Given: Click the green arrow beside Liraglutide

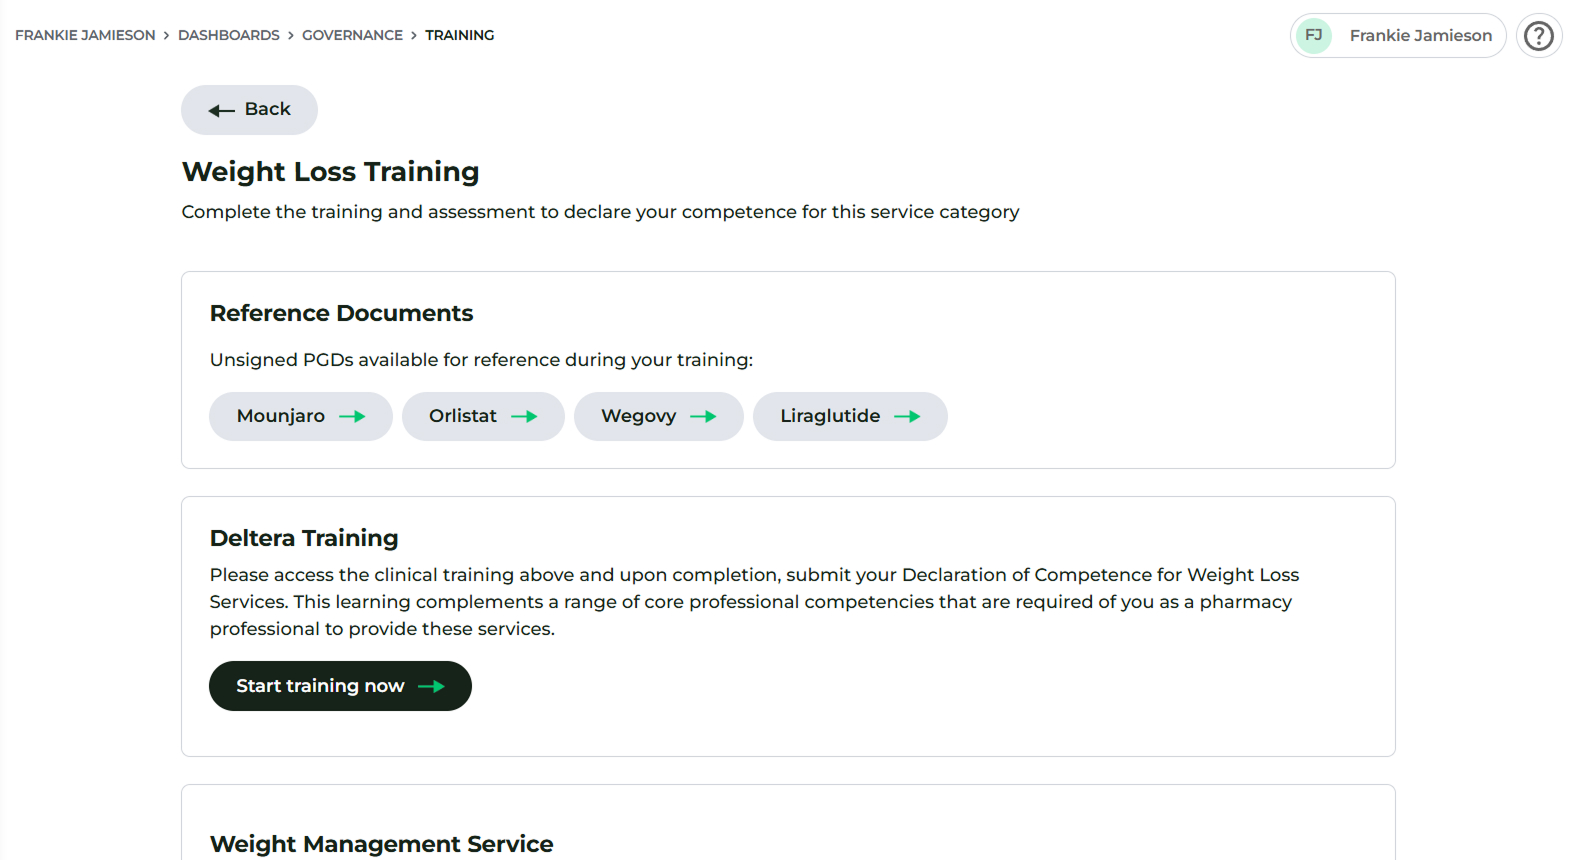Looking at the screenshot, I should 907,417.
